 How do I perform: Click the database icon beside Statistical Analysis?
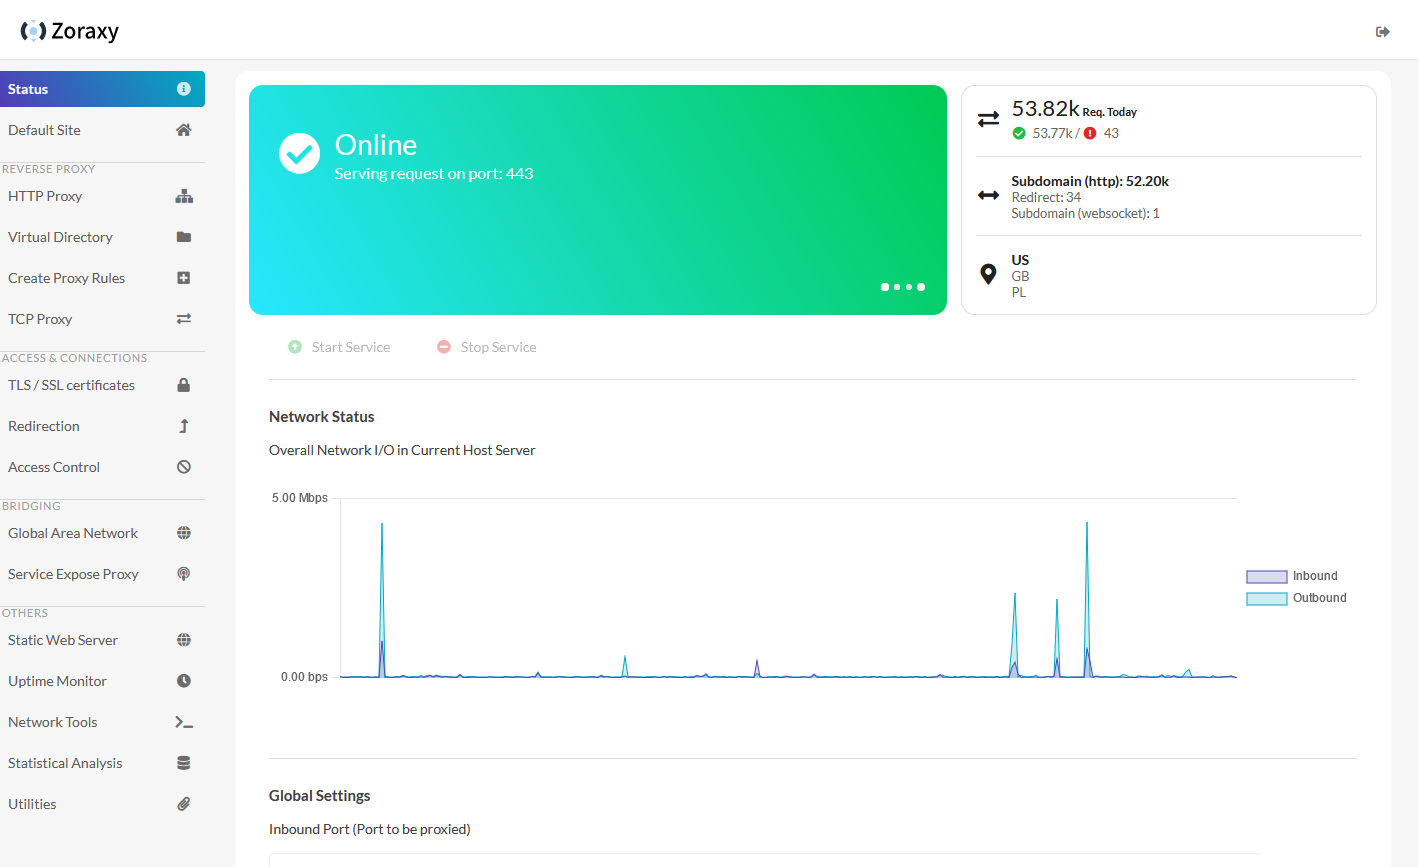point(184,763)
